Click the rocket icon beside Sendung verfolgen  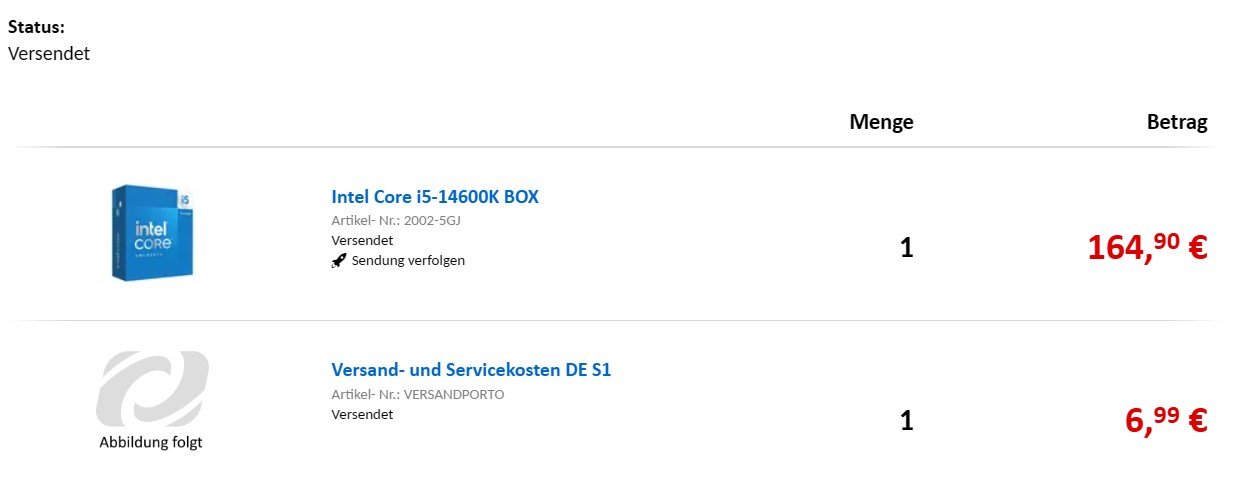tap(339, 261)
